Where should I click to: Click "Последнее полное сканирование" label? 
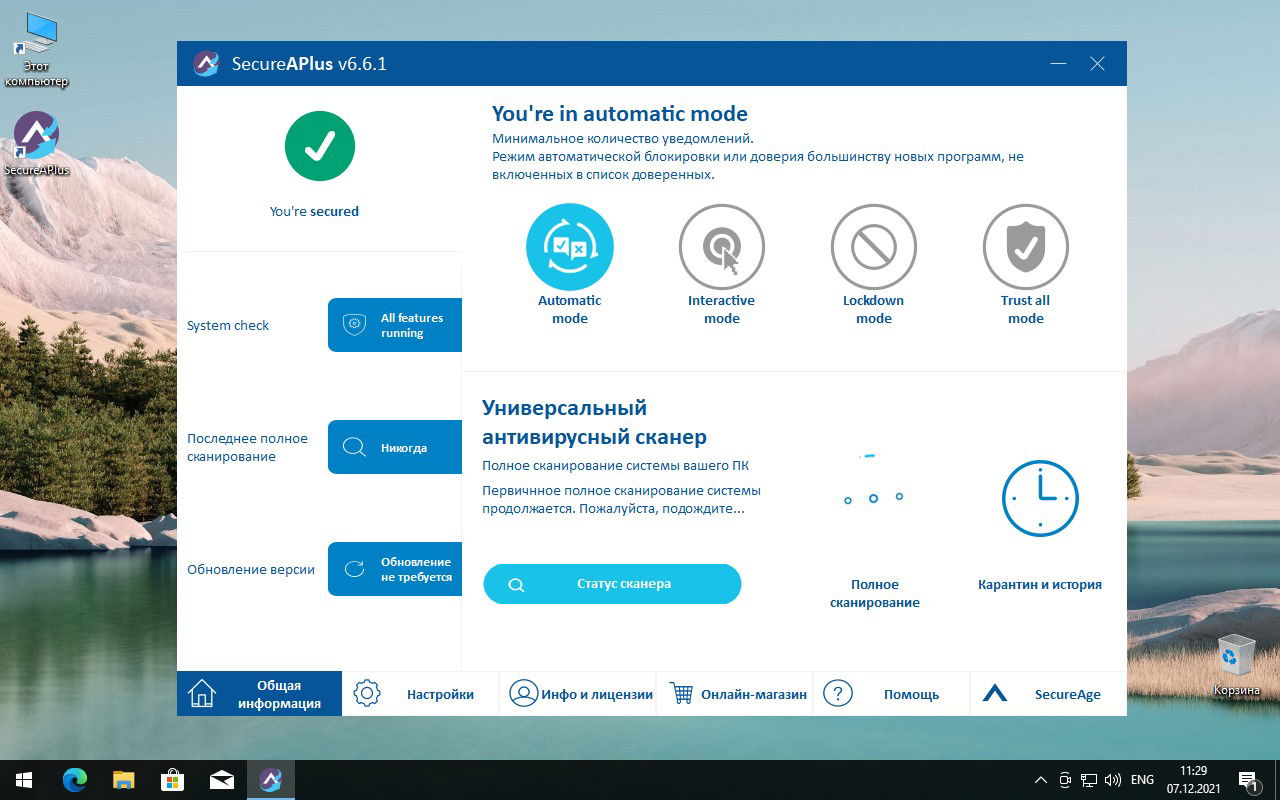point(247,448)
